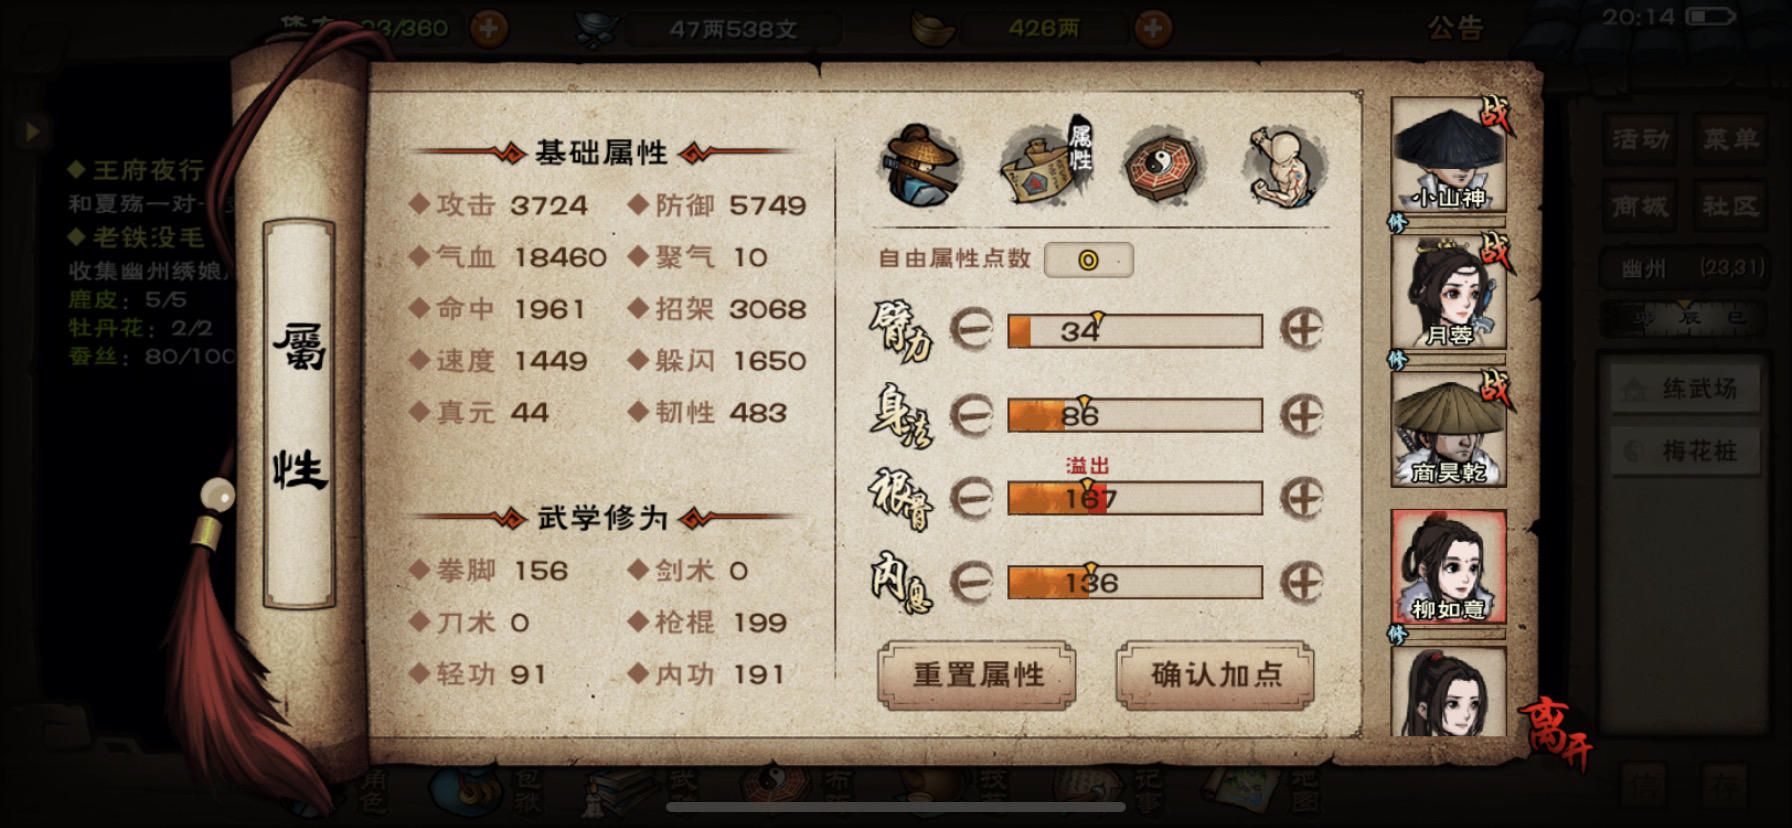Click the 身法 attribute bar
Viewport: 1792px width, 828px height.
(1135, 415)
